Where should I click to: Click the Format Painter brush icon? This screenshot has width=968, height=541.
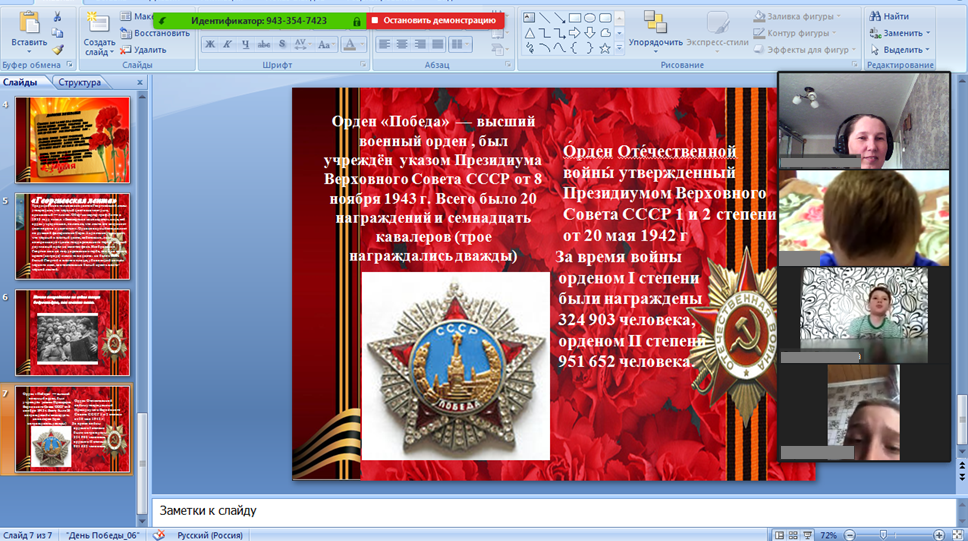(x=57, y=49)
